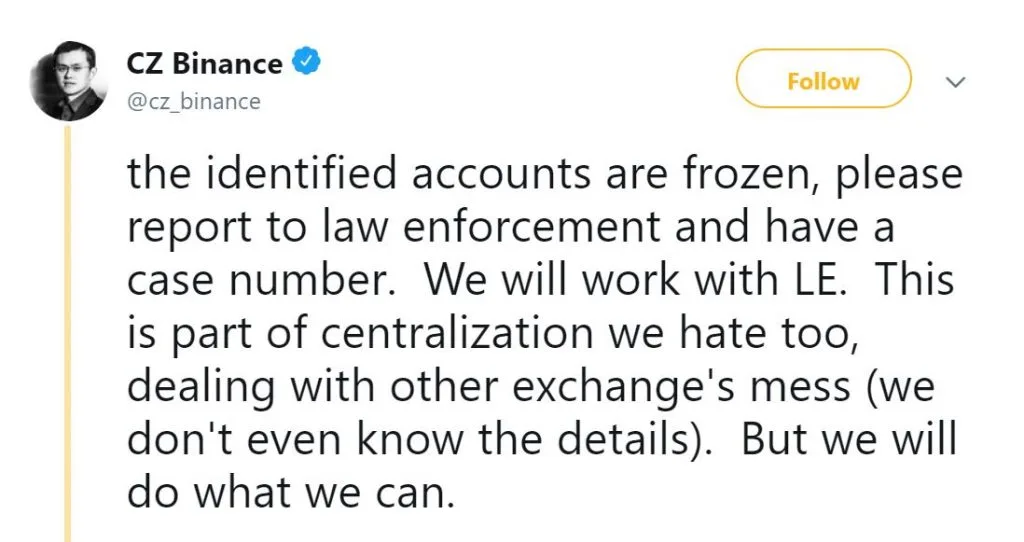Image resolution: width=1024 pixels, height=542 pixels.
Task: Click the line starting "dealing with other"
Action: pyautogui.click(x=530, y=385)
